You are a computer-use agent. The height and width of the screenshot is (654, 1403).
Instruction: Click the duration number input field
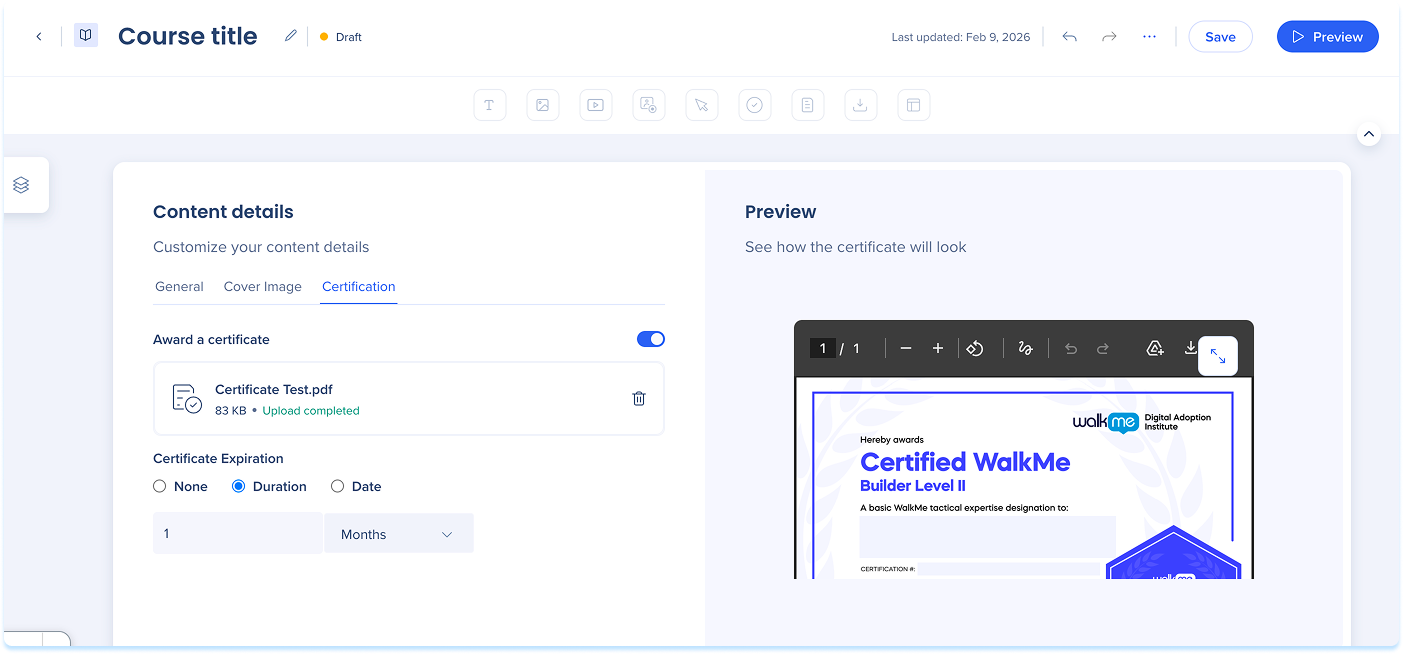click(237, 534)
